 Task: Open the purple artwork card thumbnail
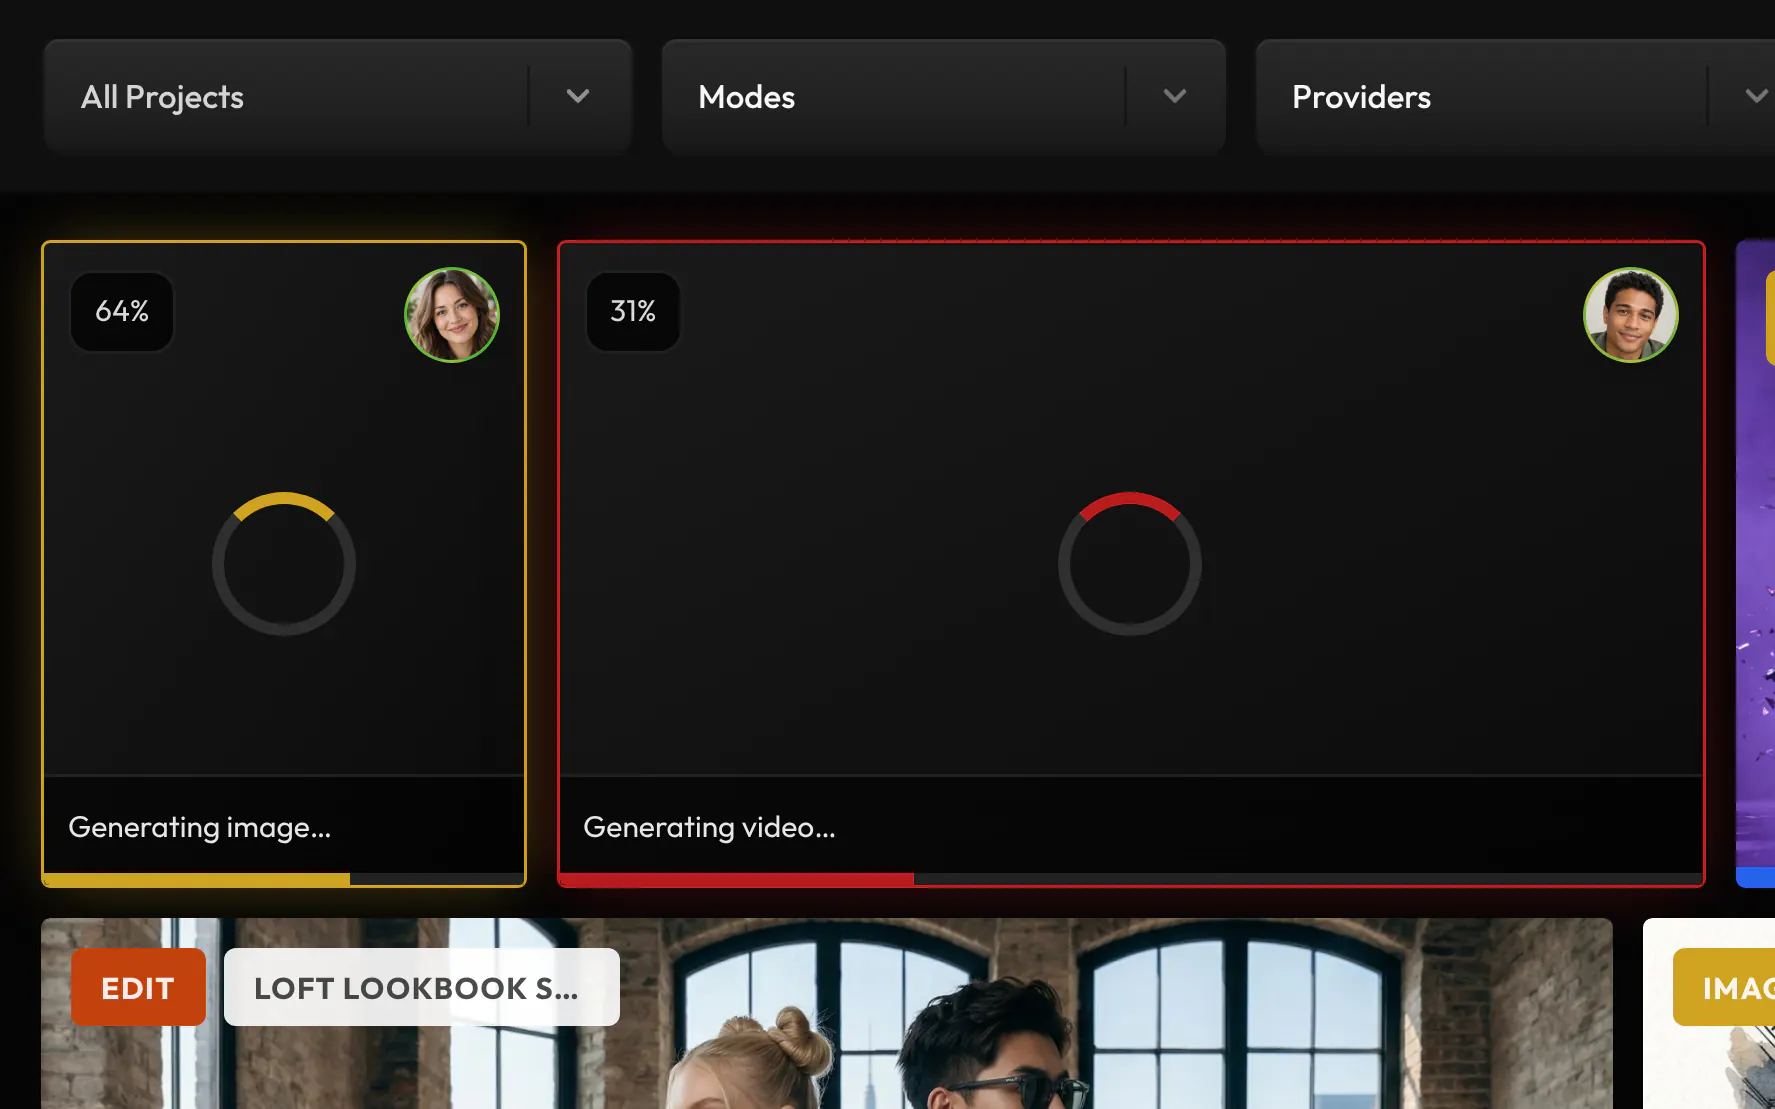[x=1755, y=564]
